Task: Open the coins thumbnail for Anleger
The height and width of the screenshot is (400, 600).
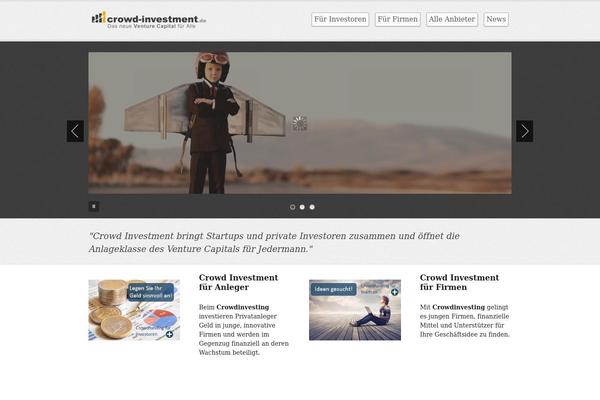Action: (134, 310)
